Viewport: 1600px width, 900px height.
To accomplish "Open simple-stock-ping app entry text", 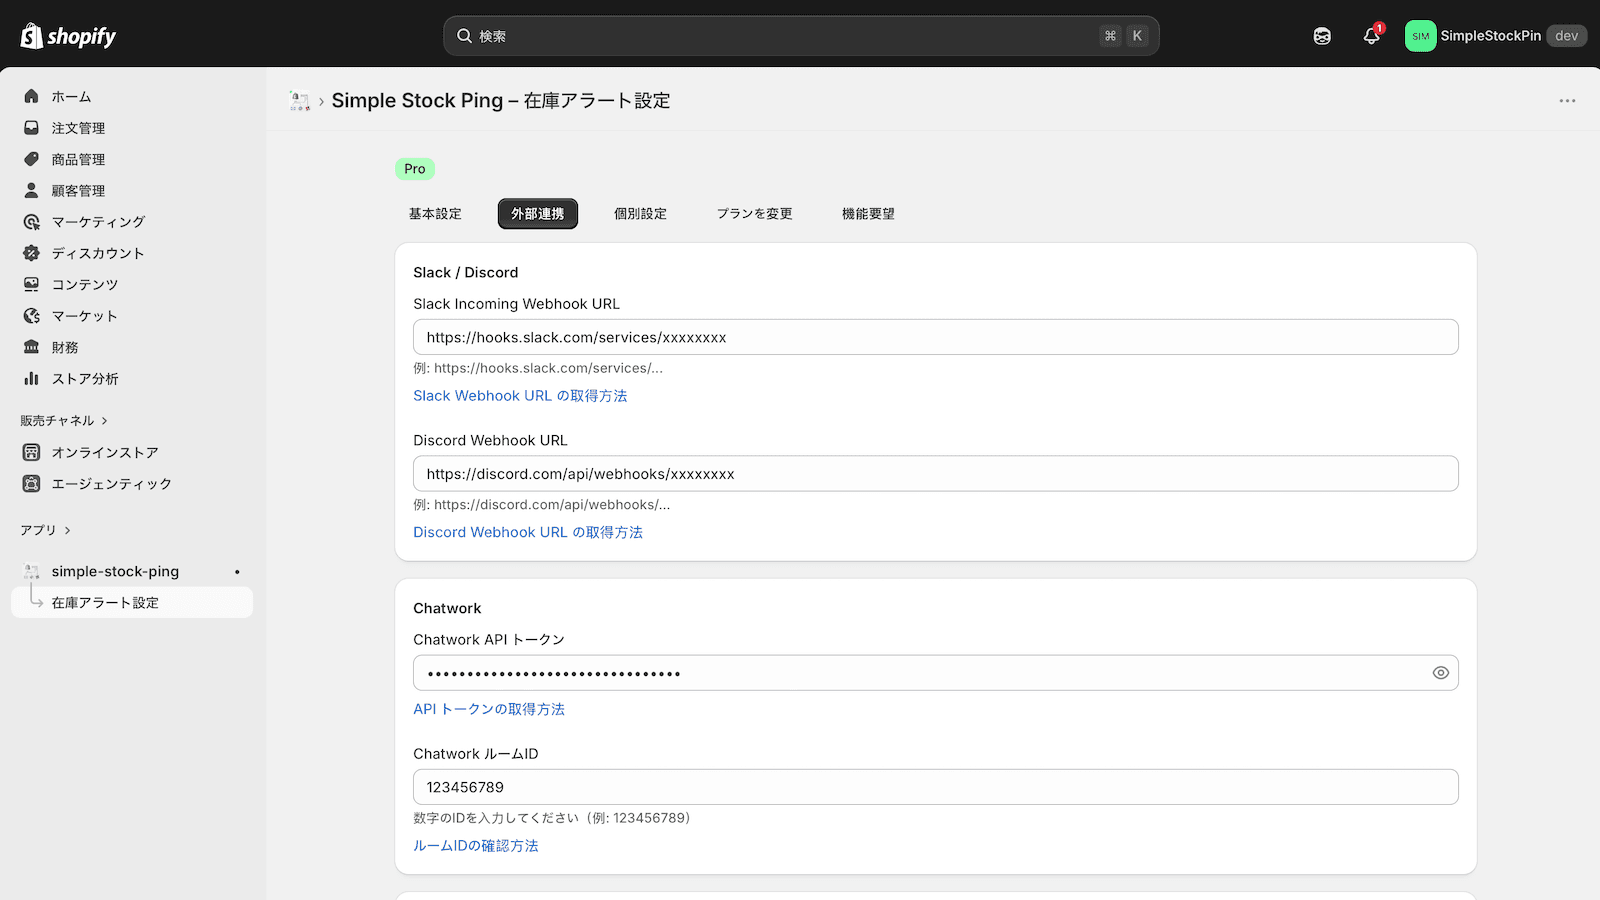I will pos(115,572).
